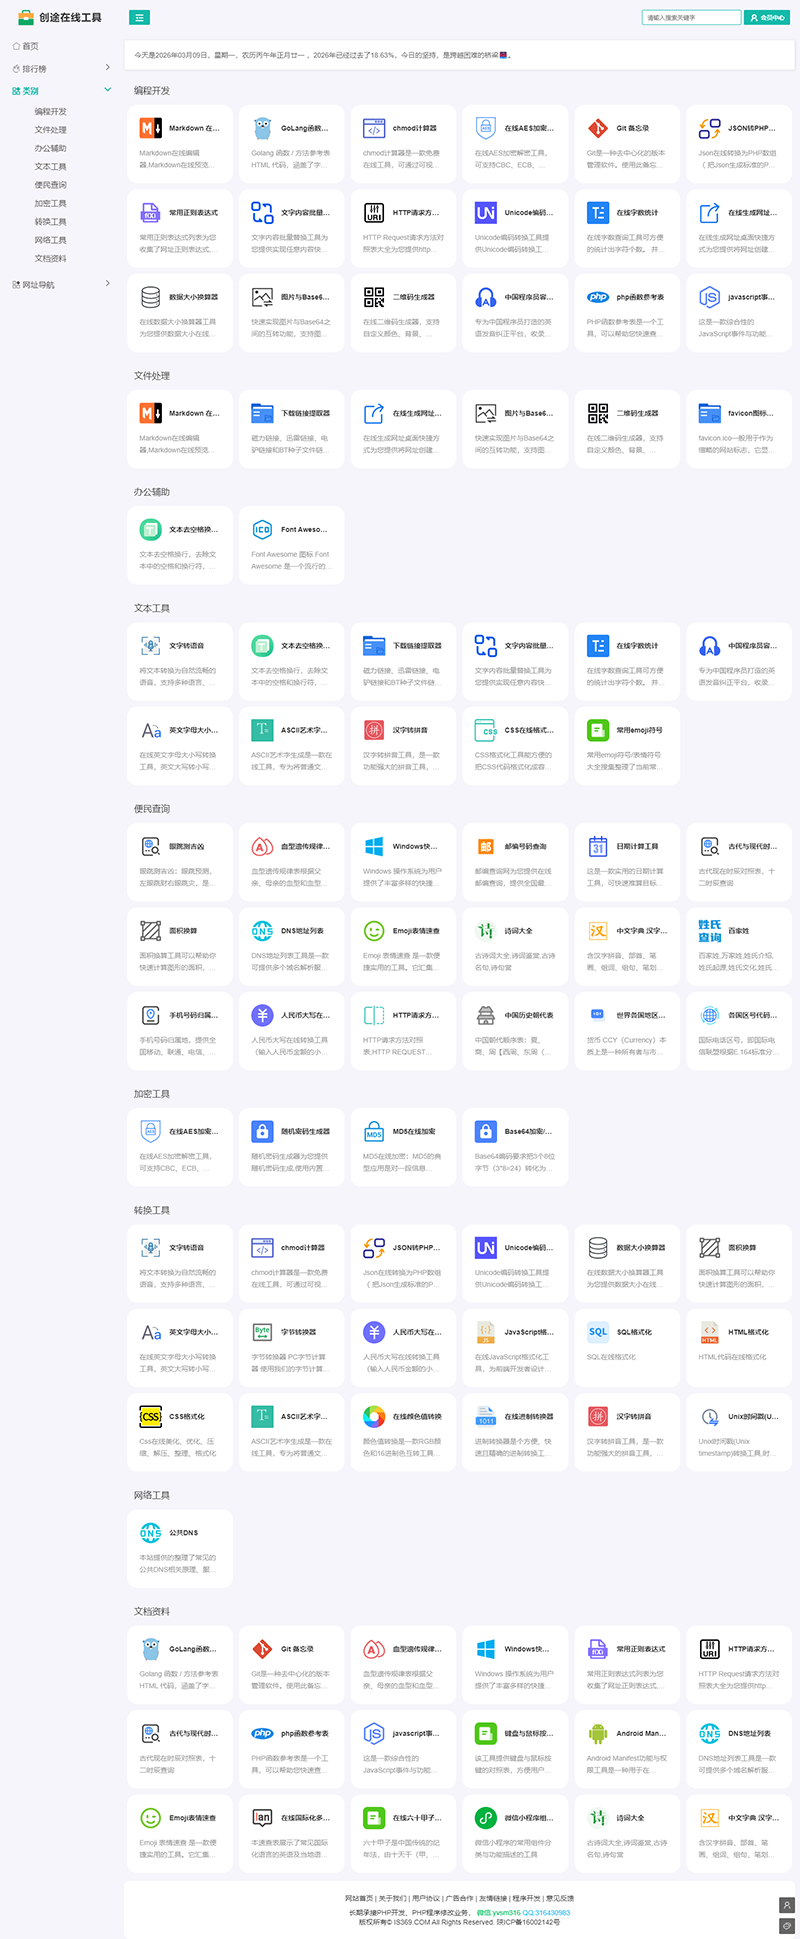This screenshot has height=1939, width=800.
Task: Open the 随机密码生成器 lock icon
Action: 262,1131
